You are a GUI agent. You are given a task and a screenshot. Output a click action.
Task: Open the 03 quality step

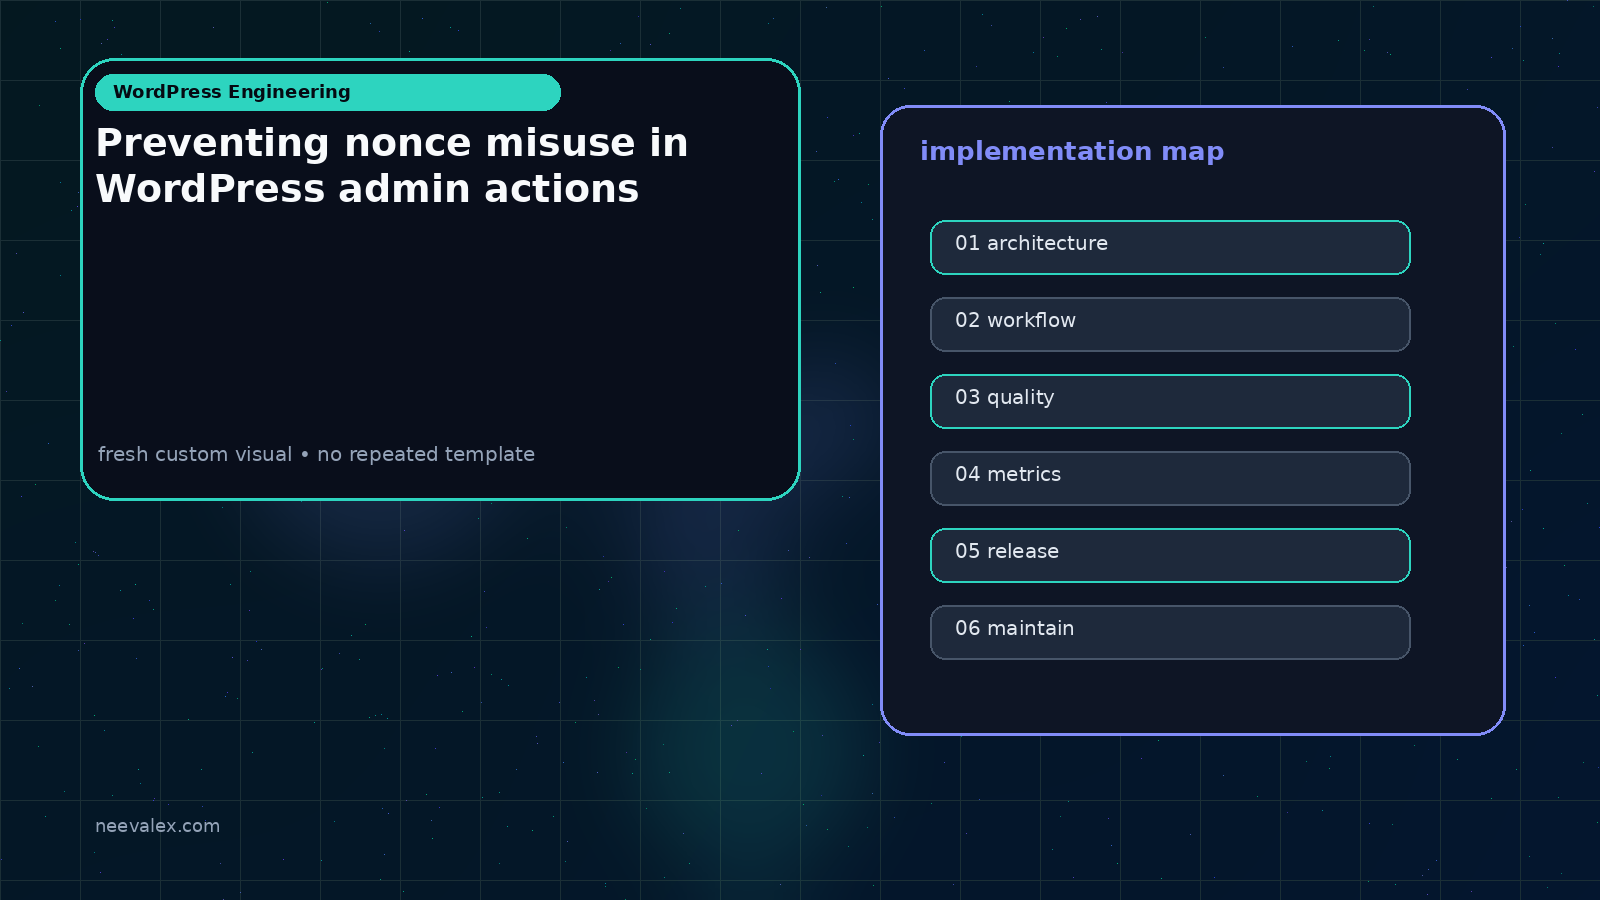1170,401
